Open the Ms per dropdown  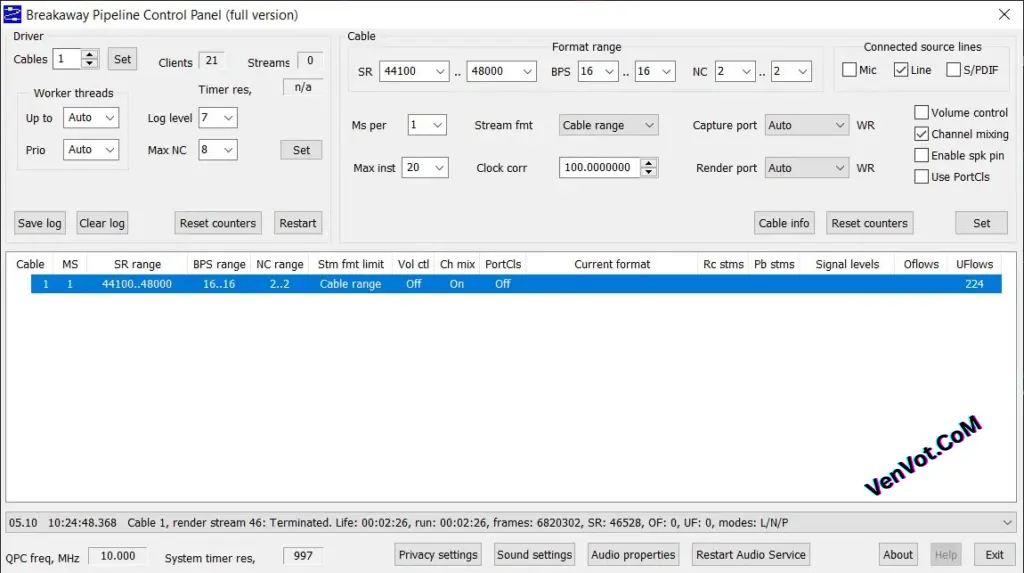coord(426,125)
